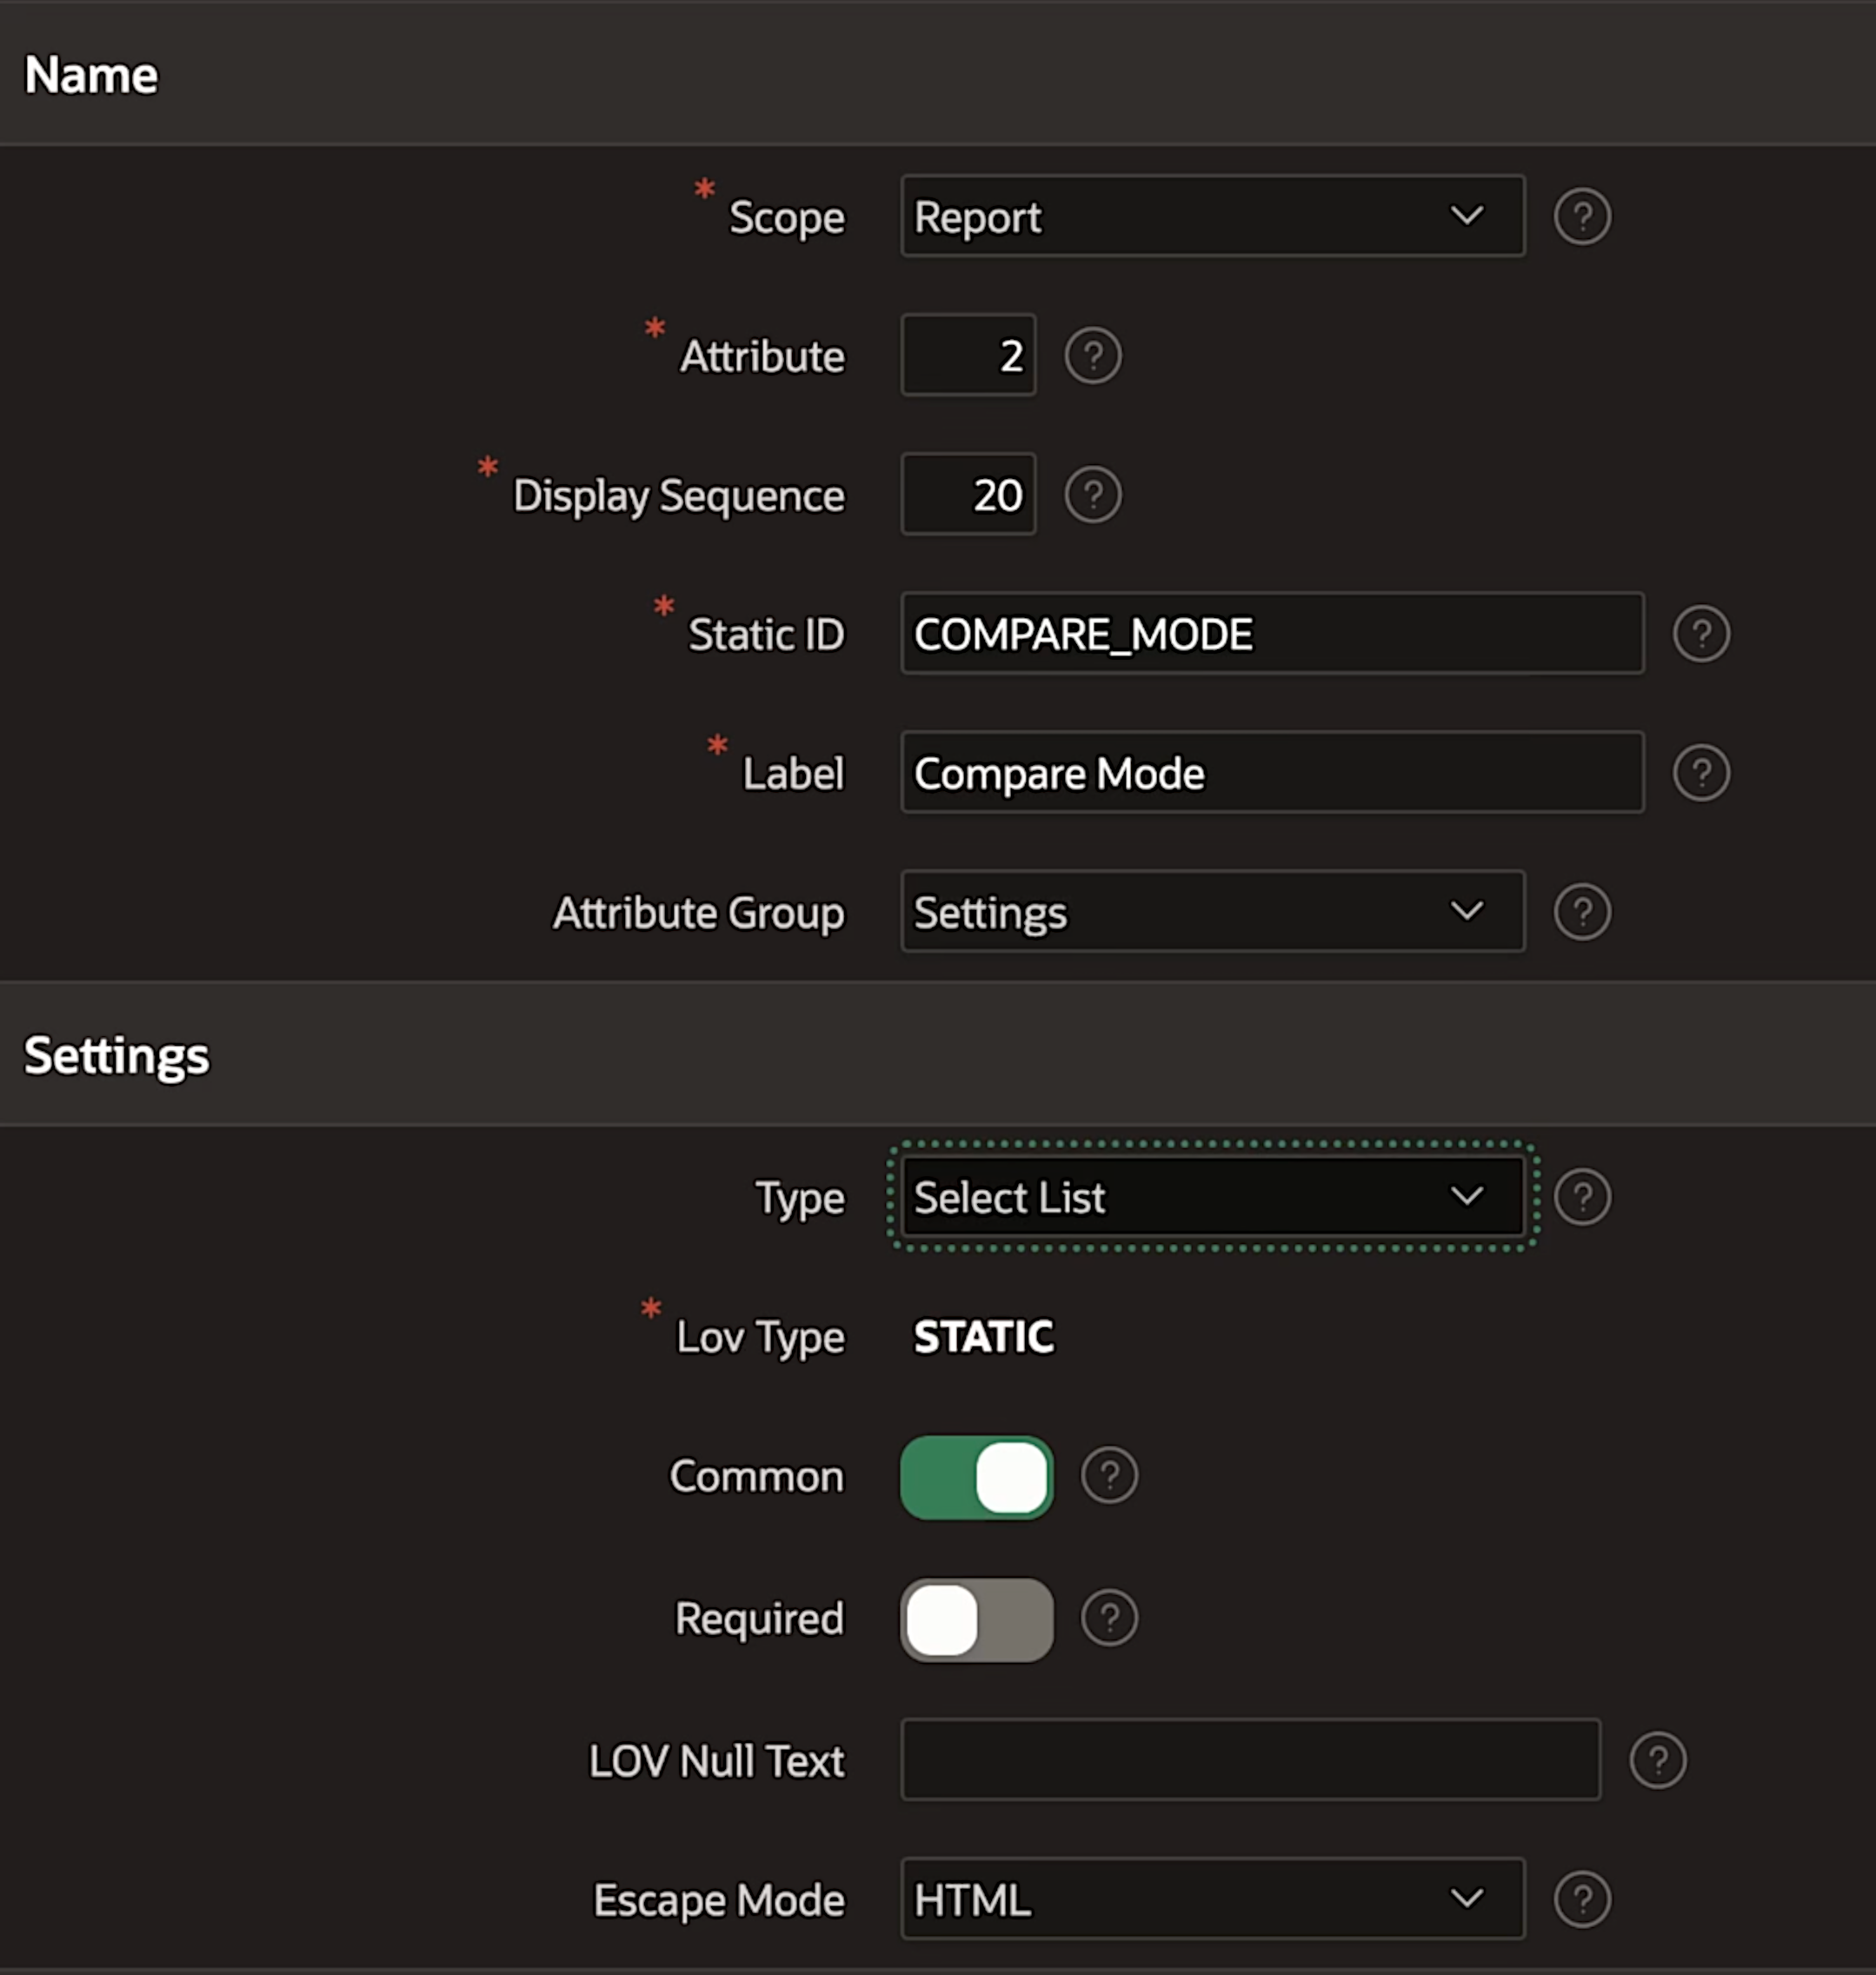
Task: Click the help icon next to Label
Action: (1701, 772)
